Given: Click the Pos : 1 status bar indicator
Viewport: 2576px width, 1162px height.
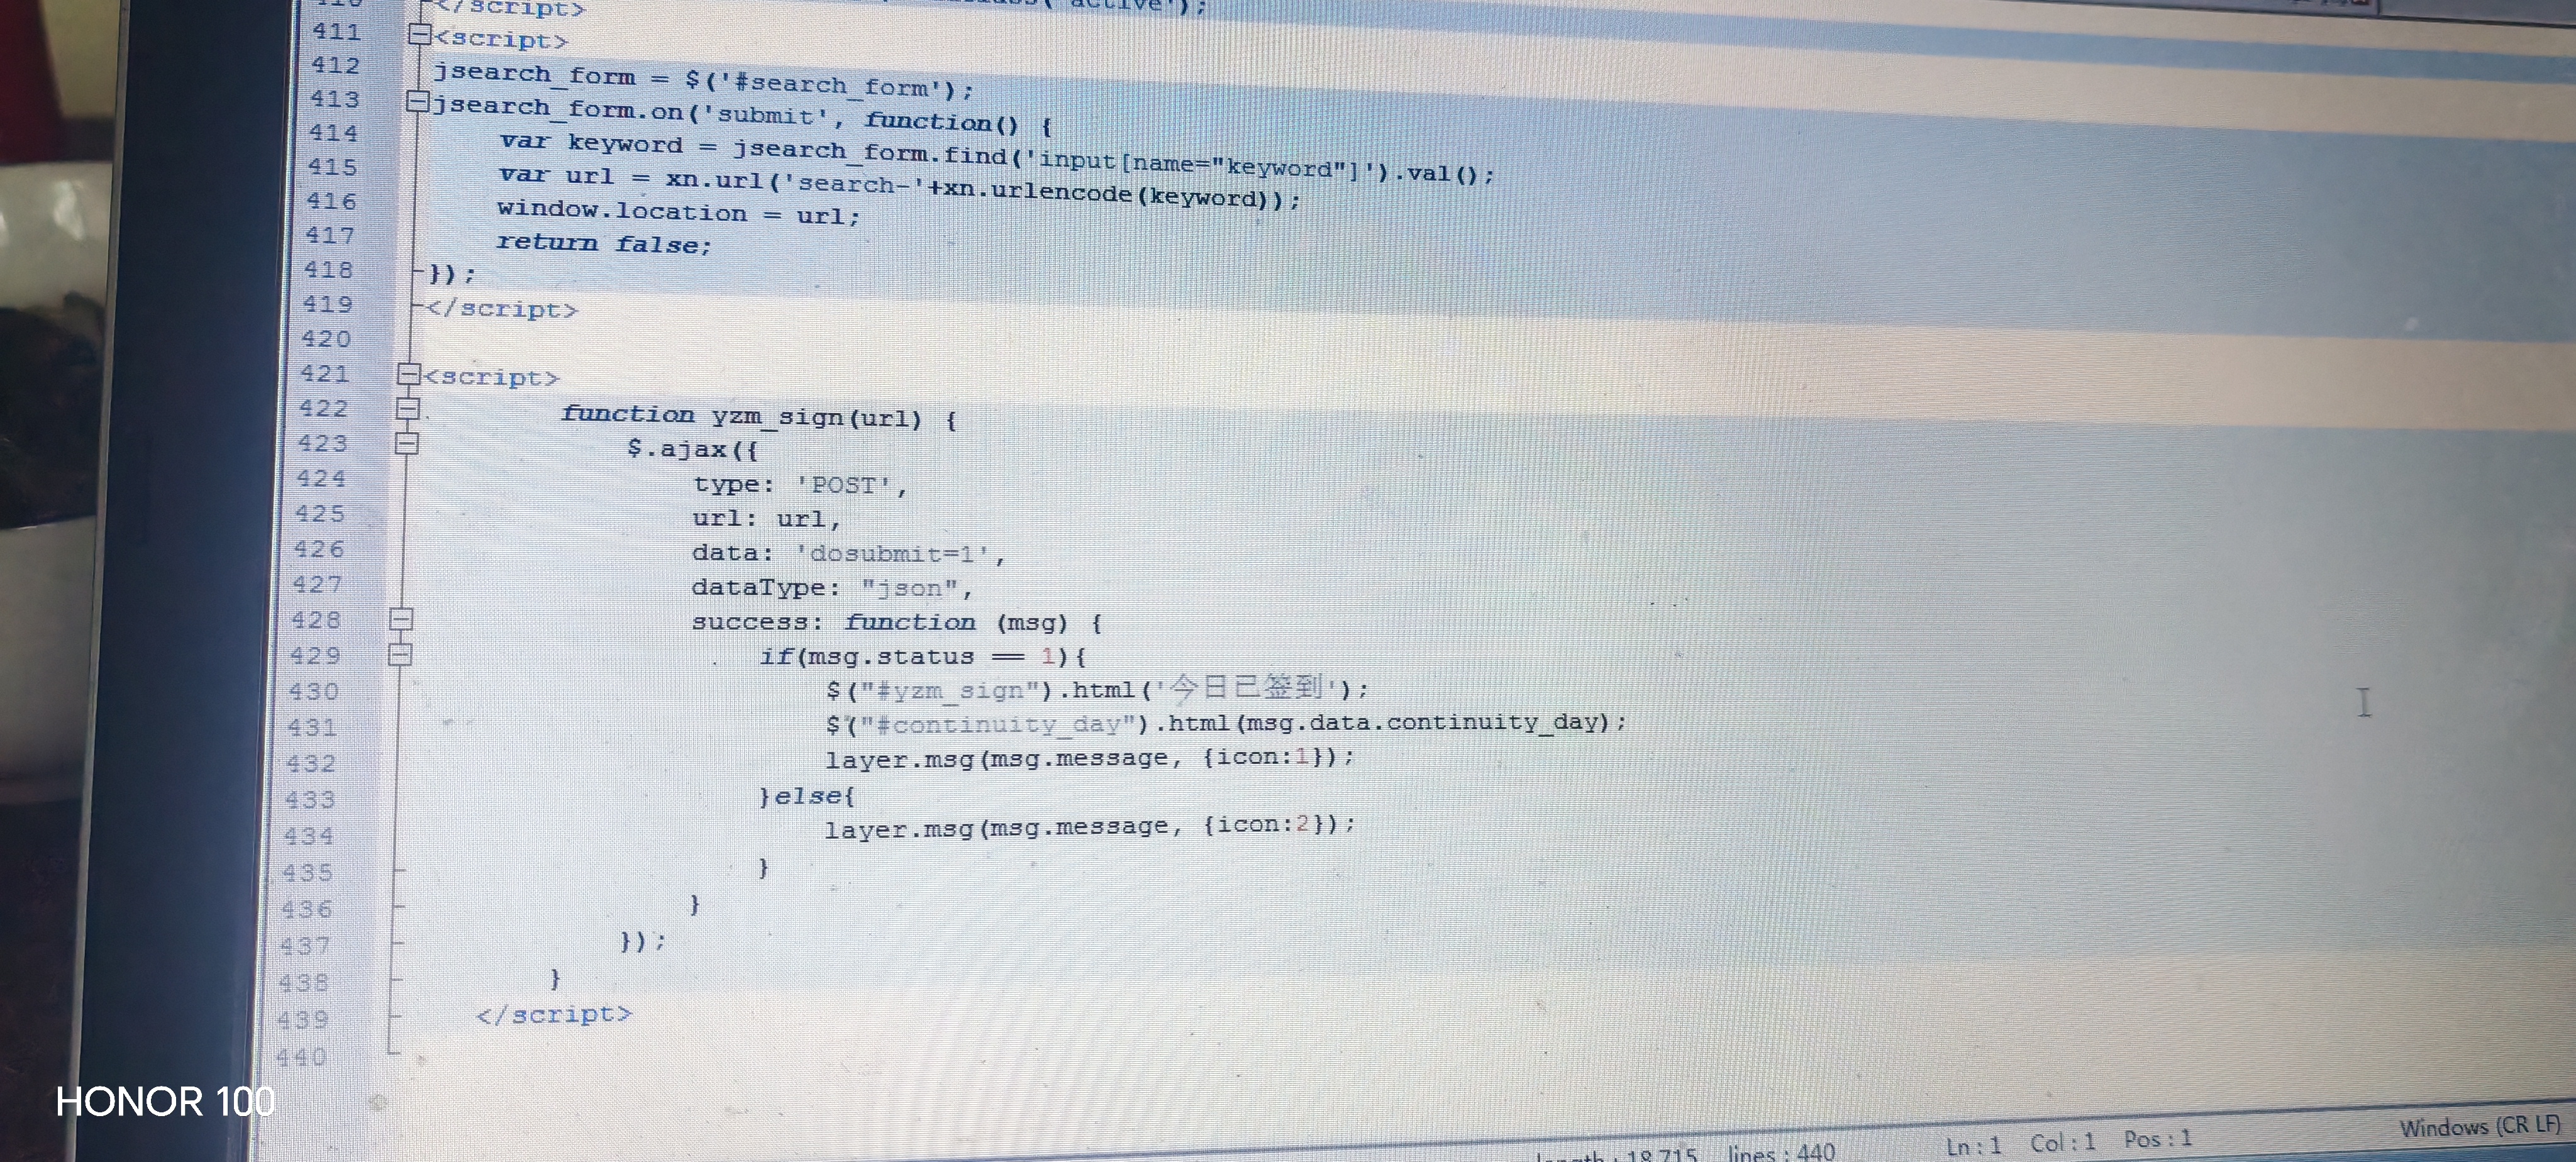Looking at the screenshot, I should [2157, 1140].
